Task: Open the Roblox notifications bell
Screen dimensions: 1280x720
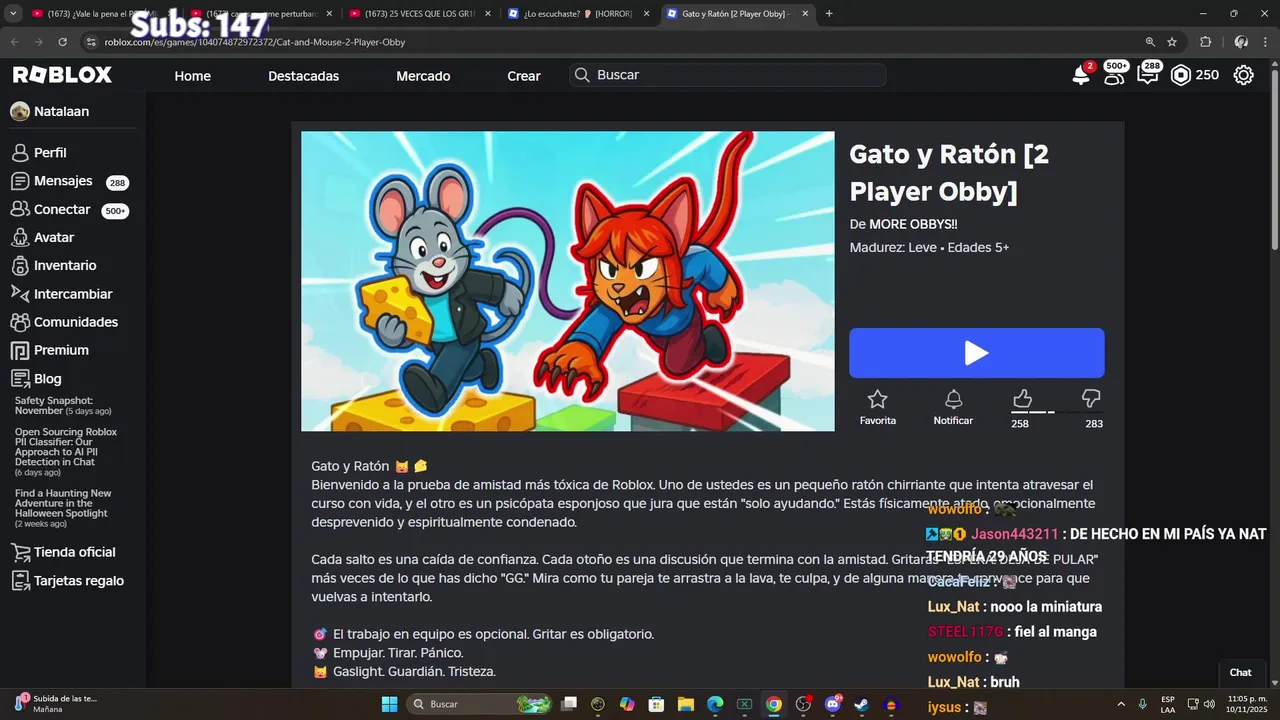Action: [x=1081, y=75]
